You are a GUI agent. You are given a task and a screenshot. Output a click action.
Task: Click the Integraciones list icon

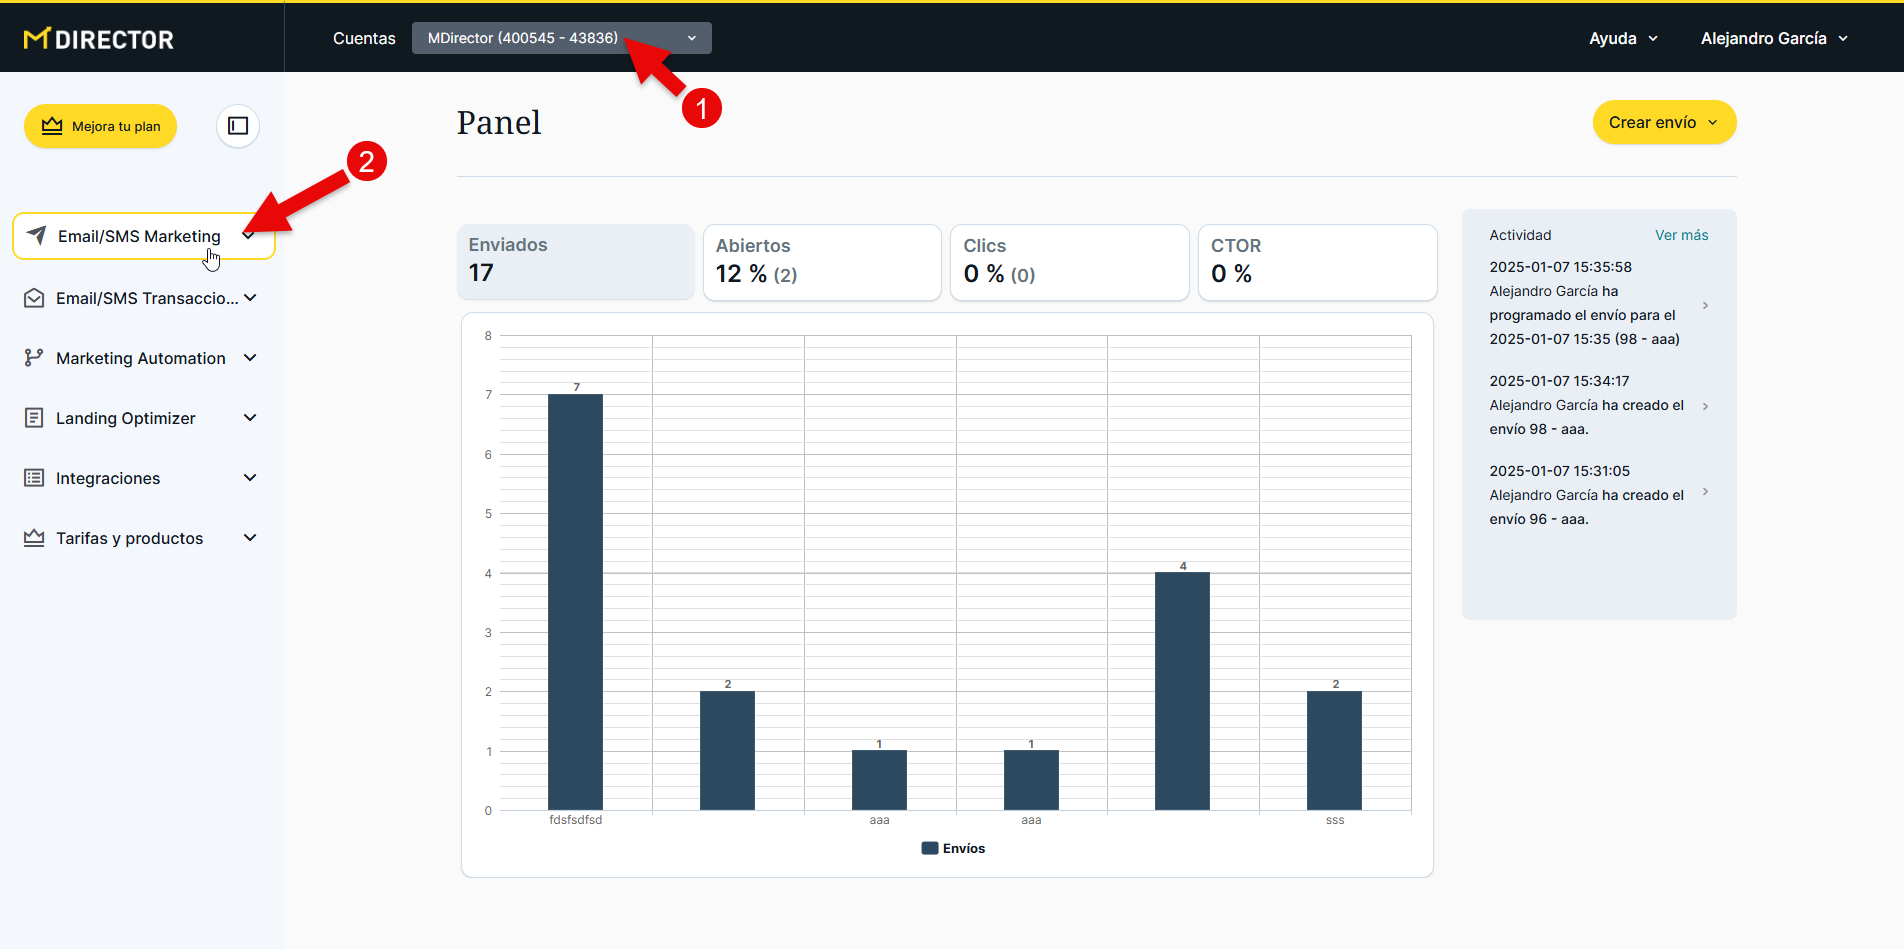(34, 478)
